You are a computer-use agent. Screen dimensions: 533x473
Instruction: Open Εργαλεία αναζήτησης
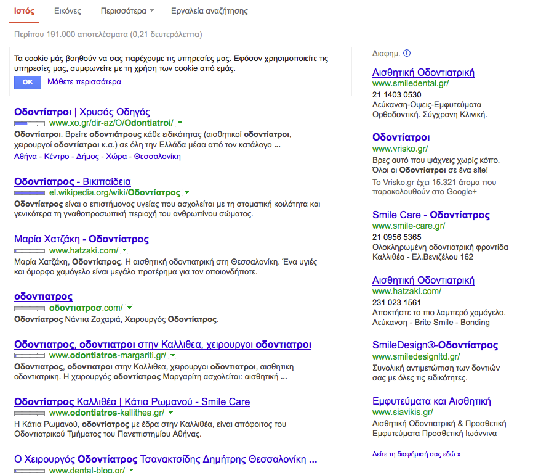point(209,11)
